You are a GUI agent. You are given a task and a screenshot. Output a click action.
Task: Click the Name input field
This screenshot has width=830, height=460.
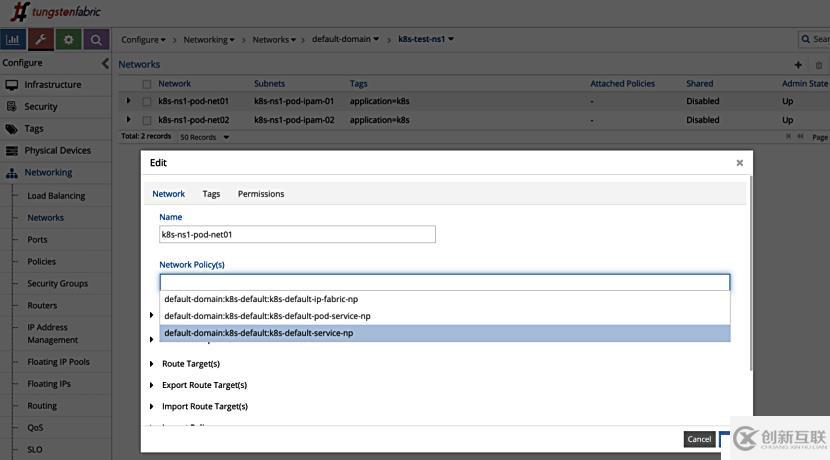tap(297, 234)
